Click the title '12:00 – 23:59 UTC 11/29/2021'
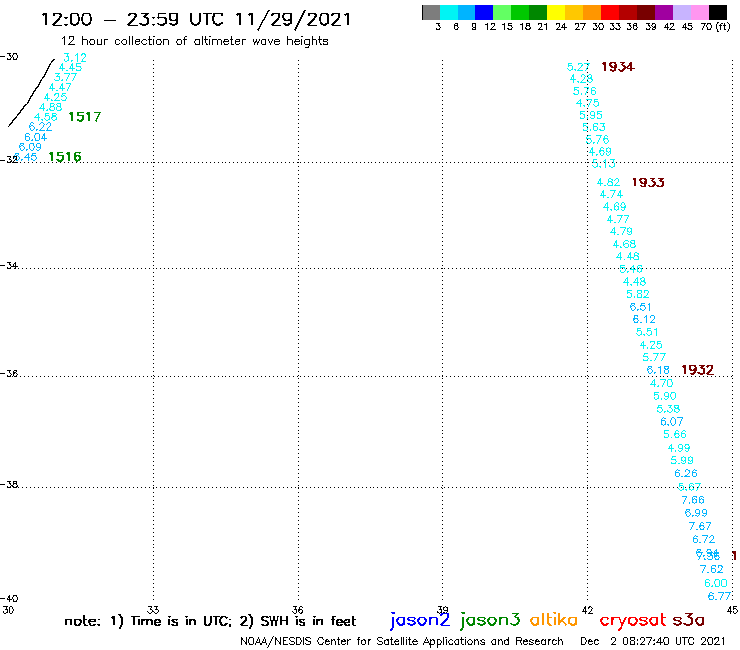This screenshot has width=740, height=650. [x=196, y=19]
